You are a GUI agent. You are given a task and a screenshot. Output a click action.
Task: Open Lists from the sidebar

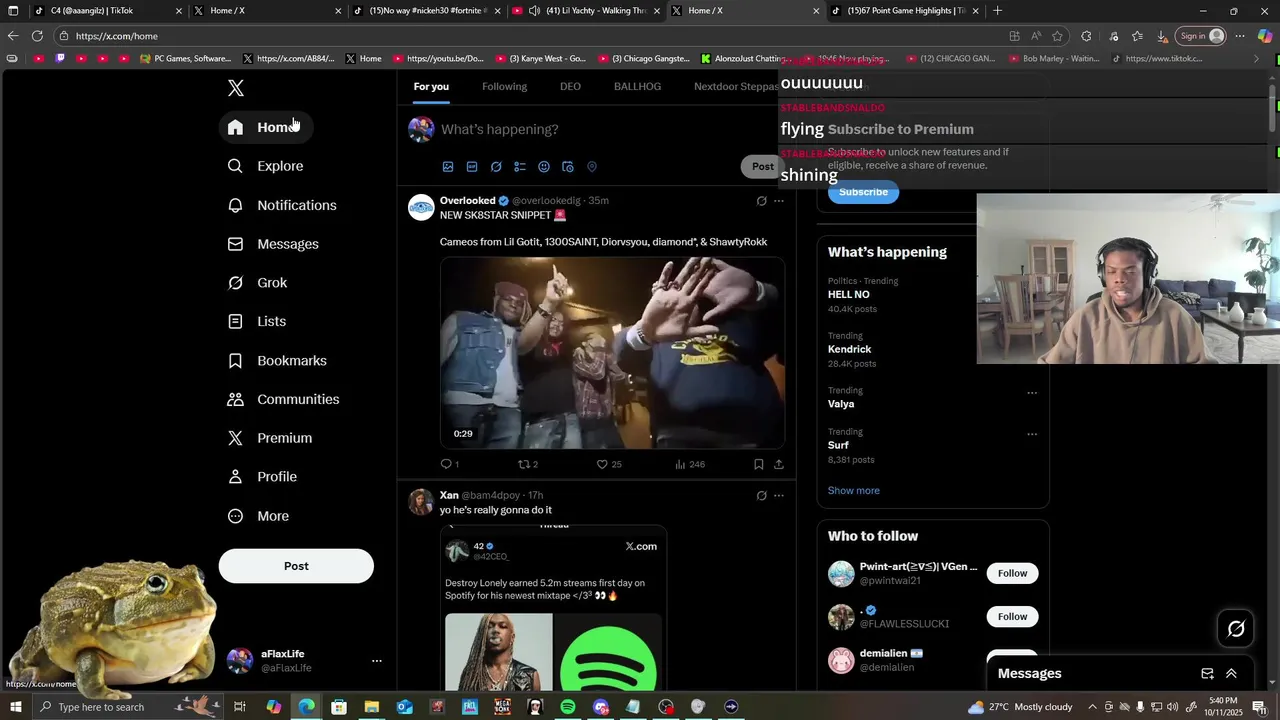click(258, 321)
